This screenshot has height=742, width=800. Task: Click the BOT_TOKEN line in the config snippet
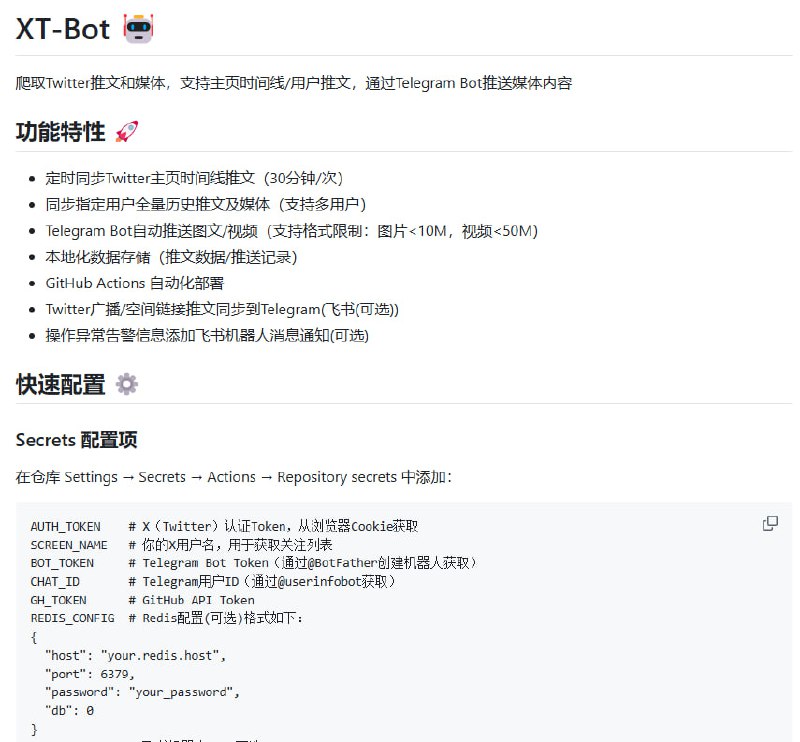(62, 561)
